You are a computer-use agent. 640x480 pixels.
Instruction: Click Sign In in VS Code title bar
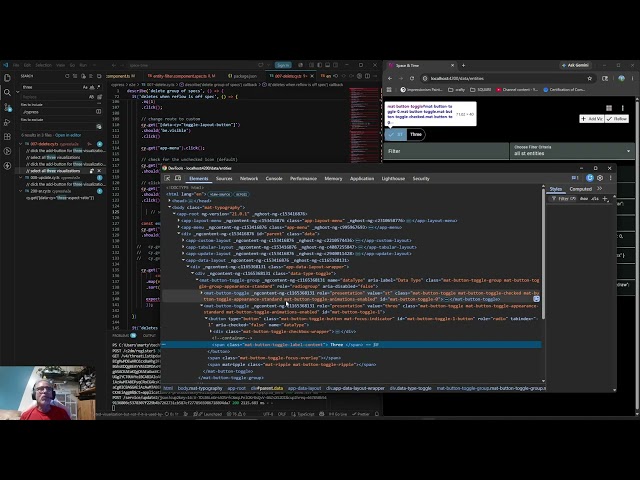point(283,65)
